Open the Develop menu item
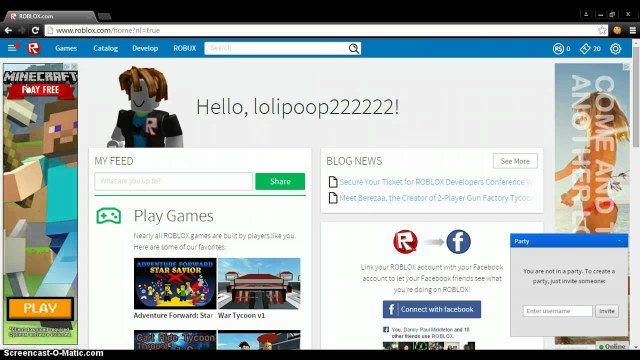The width and height of the screenshot is (640, 360). coord(145,48)
